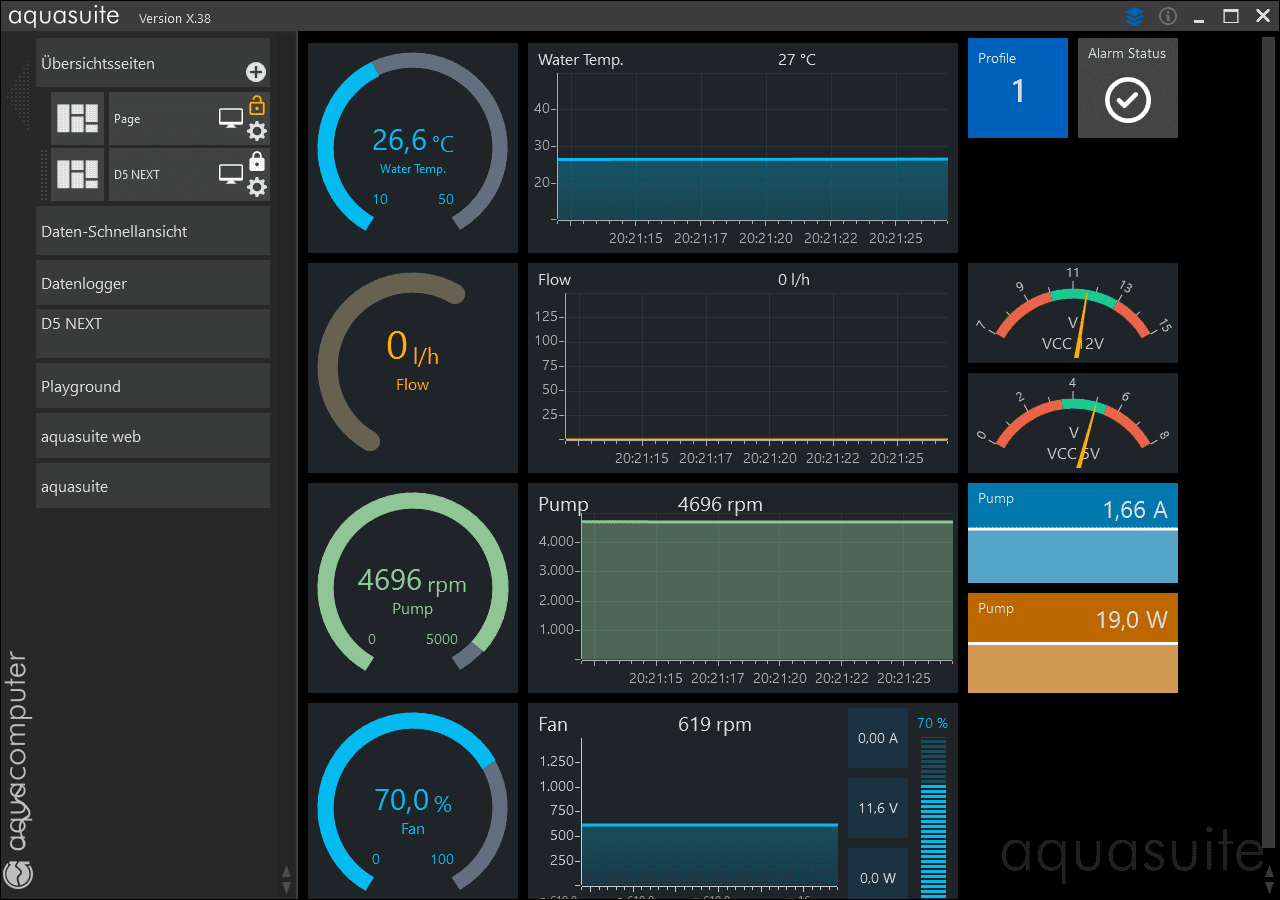1280x900 pixels.
Task: Open the D5 NEXT overview layout thumbnail
Action: click(77, 175)
